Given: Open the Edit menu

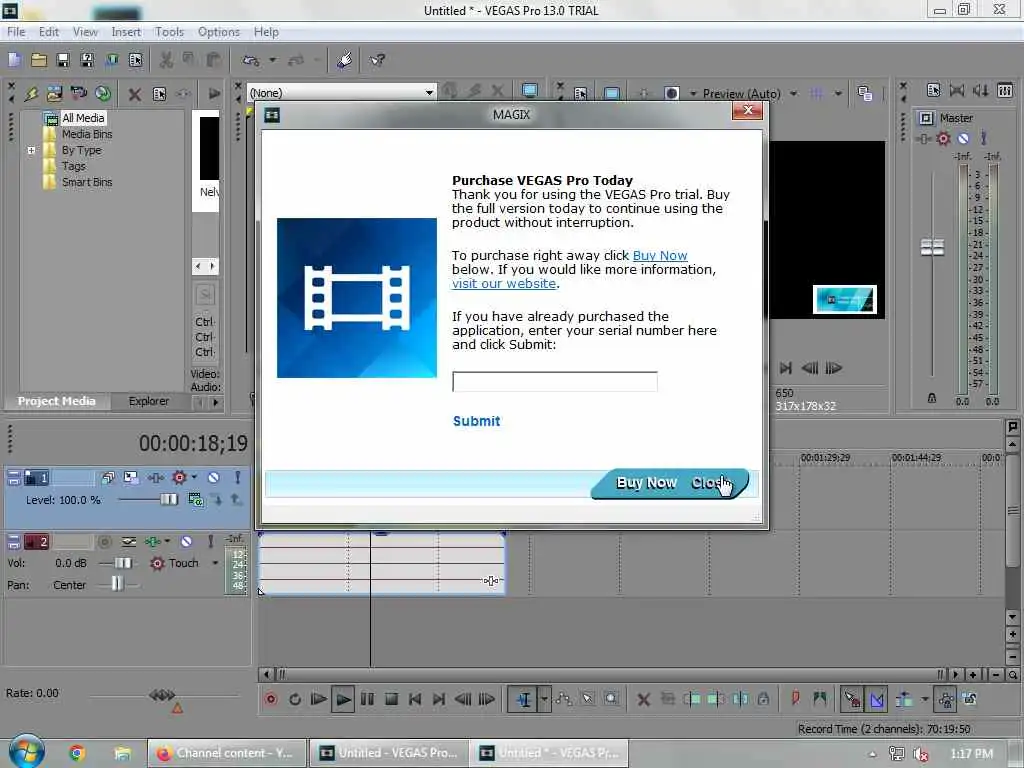Looking at the screenshot, I should pos(48,31).
